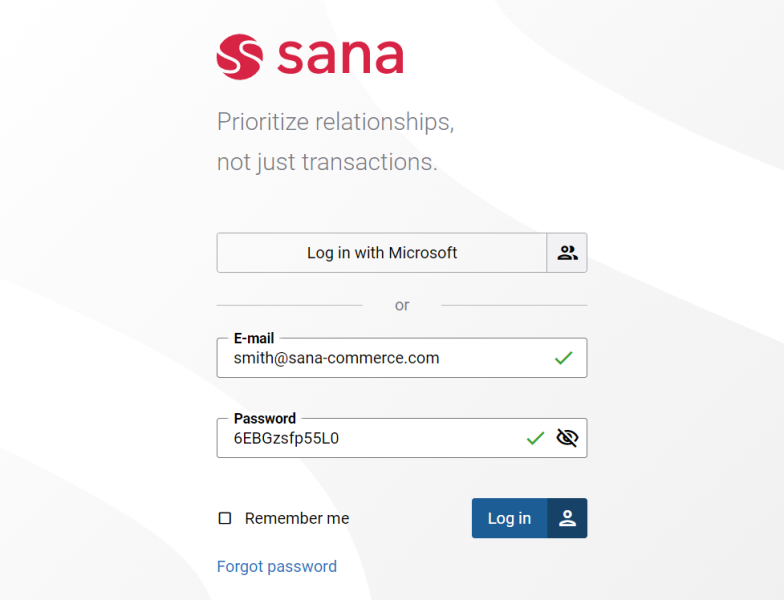The height and width of the screenshot is (600, 784).
Task: Click the green checkmark in Password field
Action: tap(536, 438)
